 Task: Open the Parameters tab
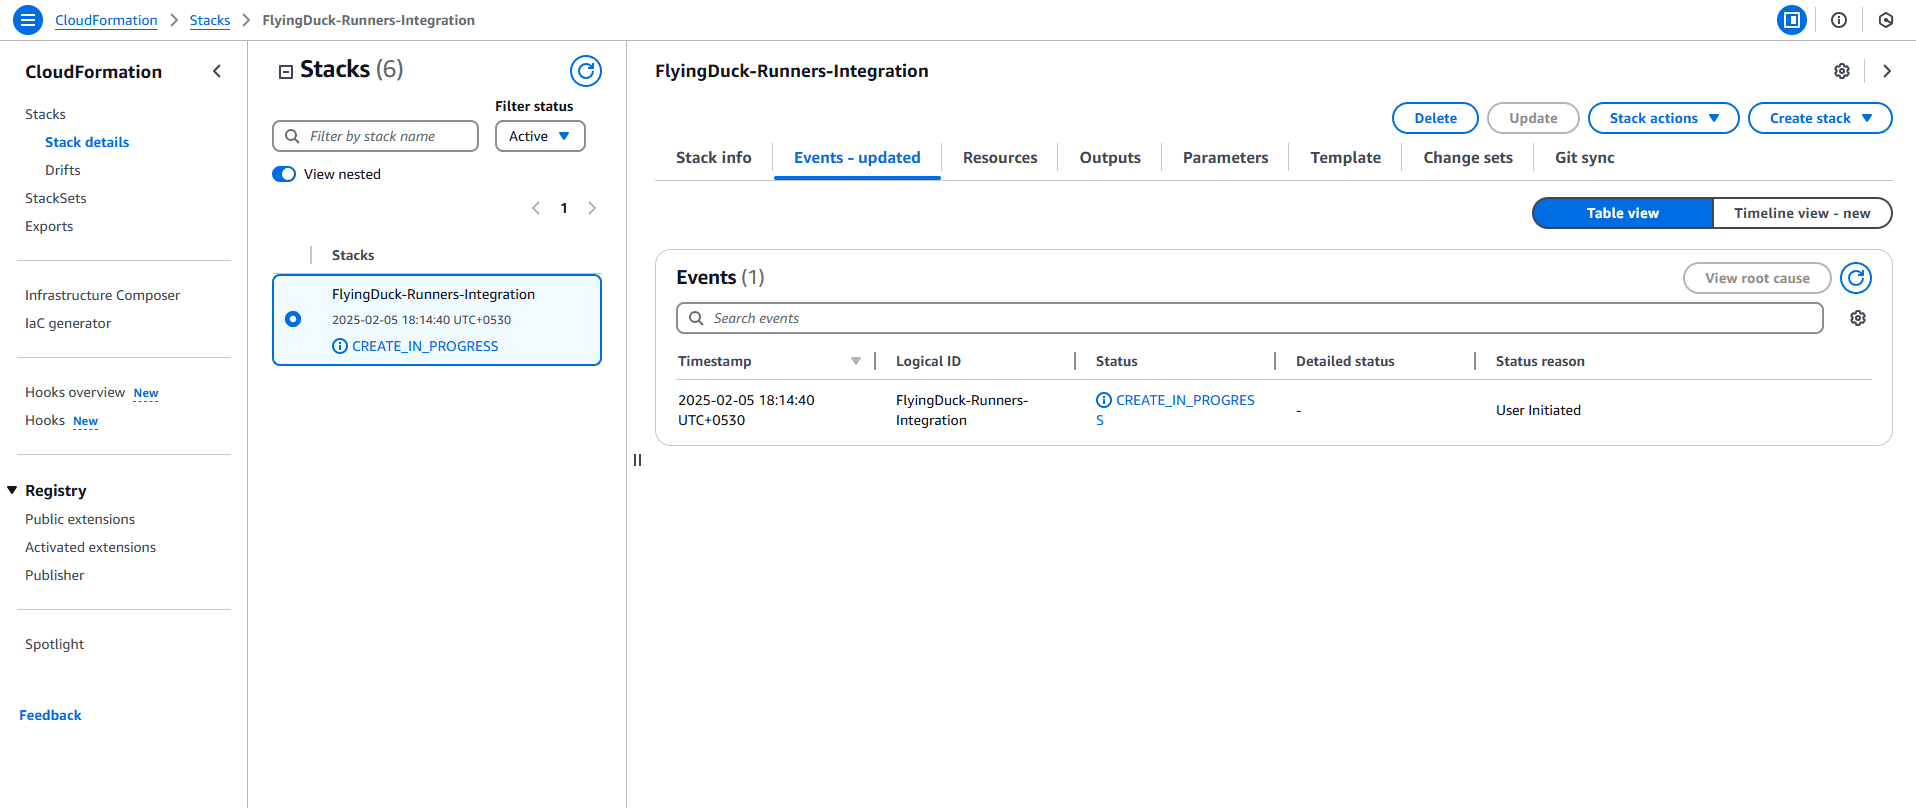tap(1225, 158)
